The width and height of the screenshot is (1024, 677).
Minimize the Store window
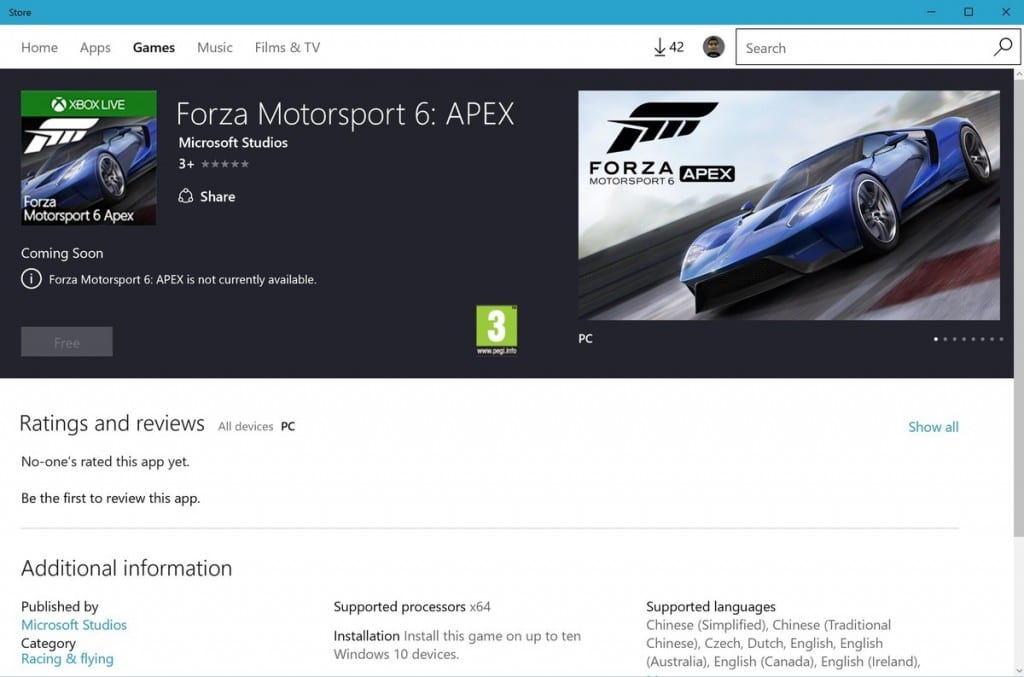tap(931, 12)
